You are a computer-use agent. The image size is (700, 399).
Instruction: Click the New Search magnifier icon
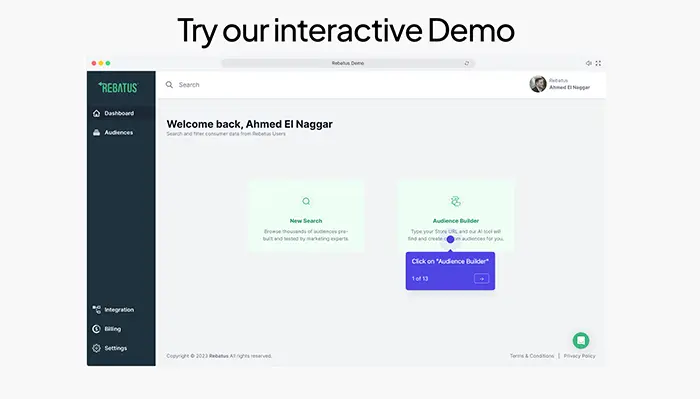coord(306,201)
